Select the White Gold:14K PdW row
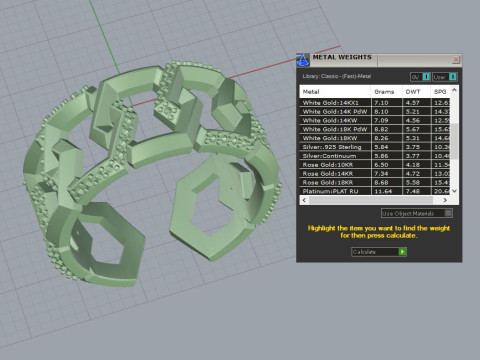Viewport: 480px width, 360px height. [375, 112]
